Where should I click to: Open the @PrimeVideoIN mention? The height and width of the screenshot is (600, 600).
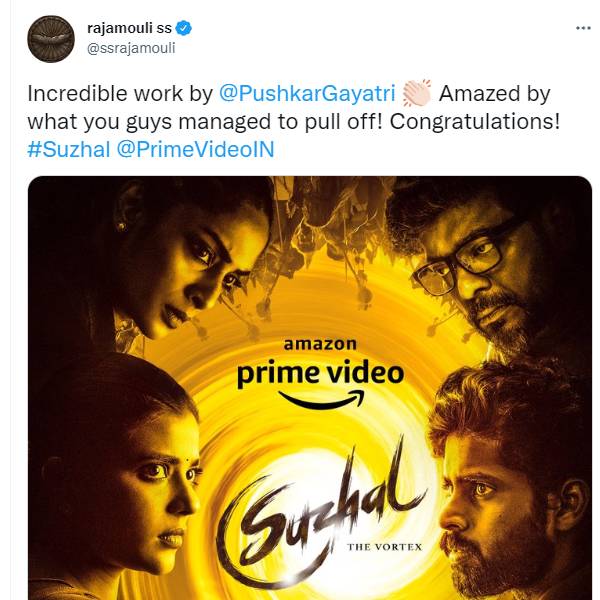(195, 149)
